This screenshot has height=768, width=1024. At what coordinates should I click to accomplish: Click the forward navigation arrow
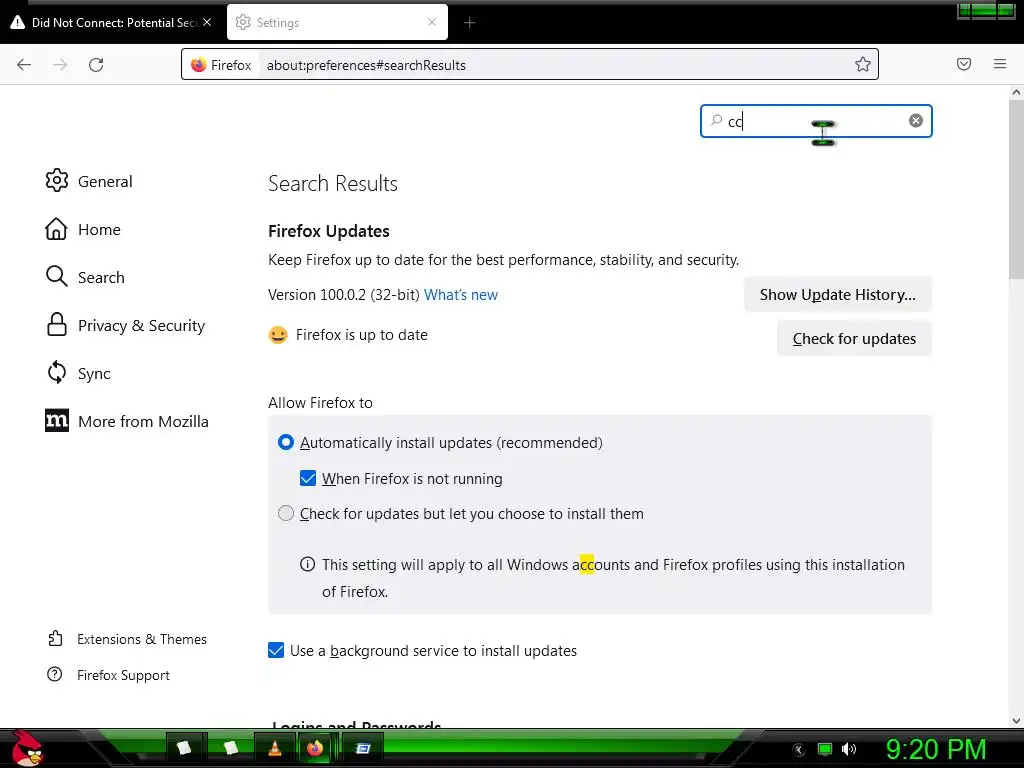tap(60, 65)
